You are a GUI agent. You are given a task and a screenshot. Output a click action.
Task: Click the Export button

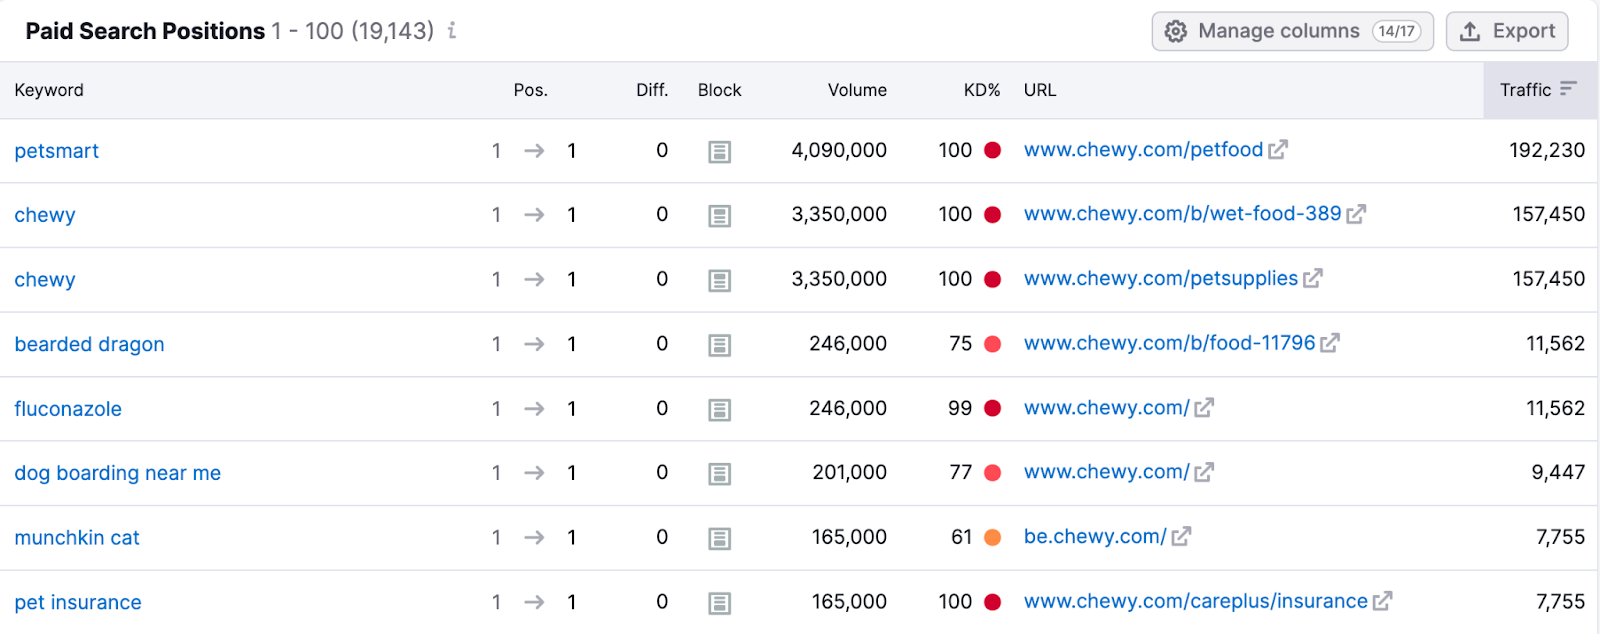[x=1507, y=31]
